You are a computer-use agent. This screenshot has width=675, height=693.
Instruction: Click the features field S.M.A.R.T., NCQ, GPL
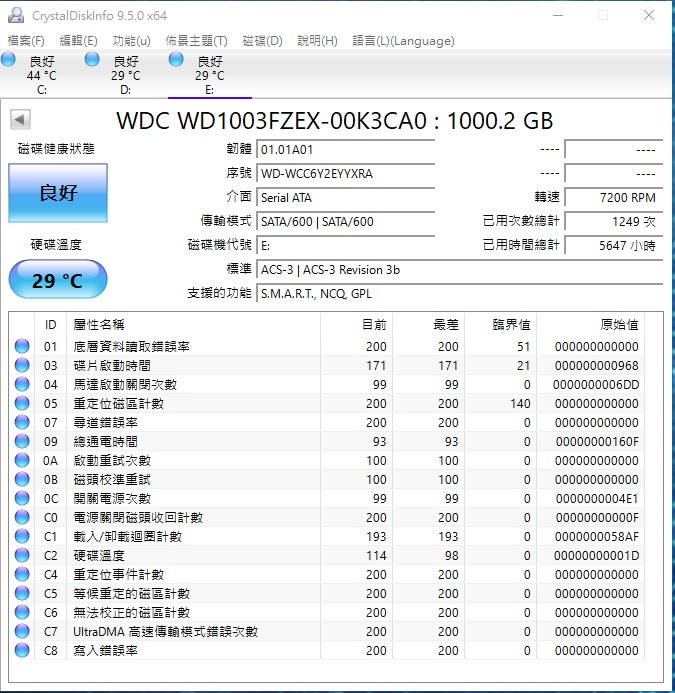(460, 293)
